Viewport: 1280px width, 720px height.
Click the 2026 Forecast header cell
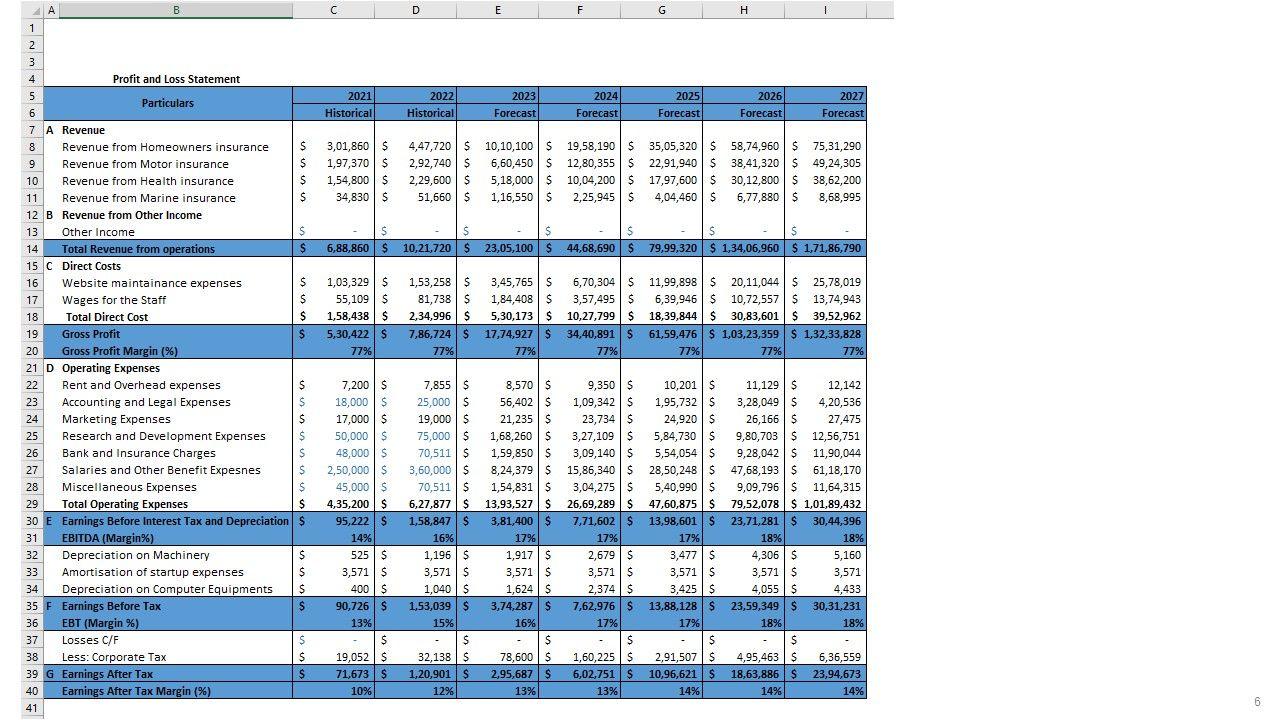click(744, 113)
